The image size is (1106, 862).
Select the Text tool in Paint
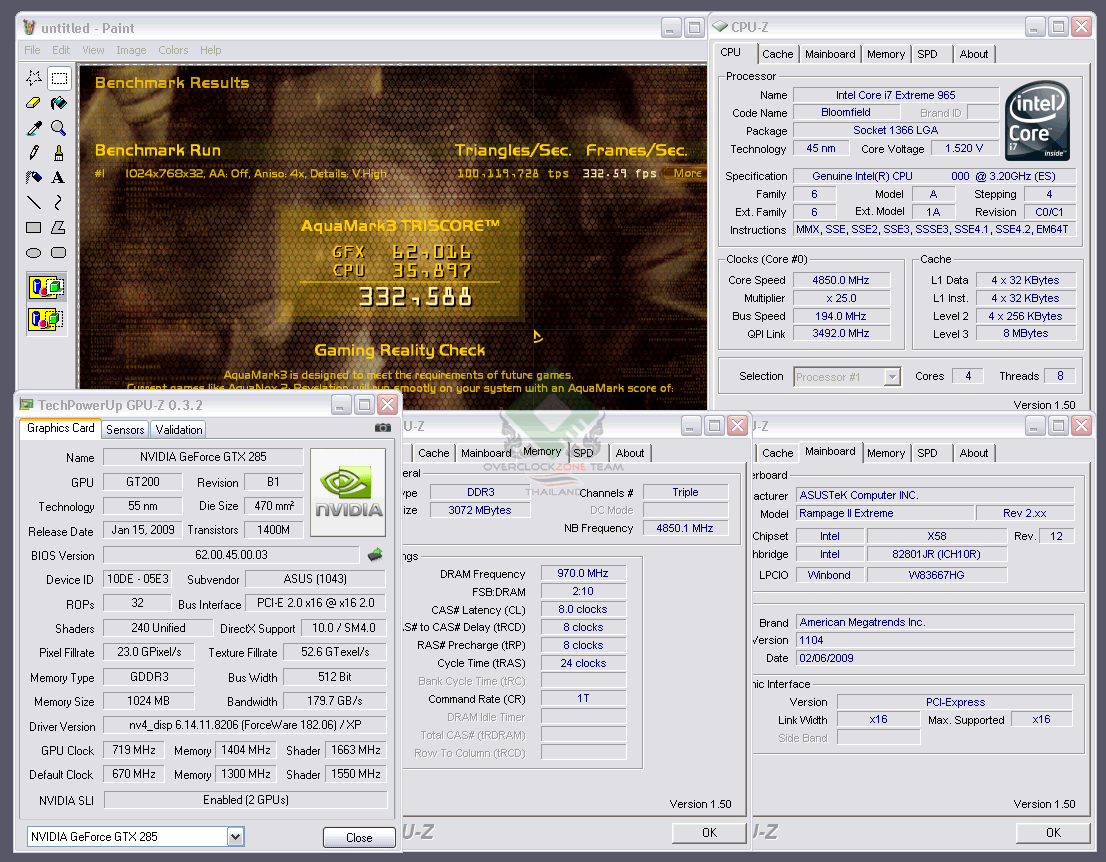[x=59, y=177]
